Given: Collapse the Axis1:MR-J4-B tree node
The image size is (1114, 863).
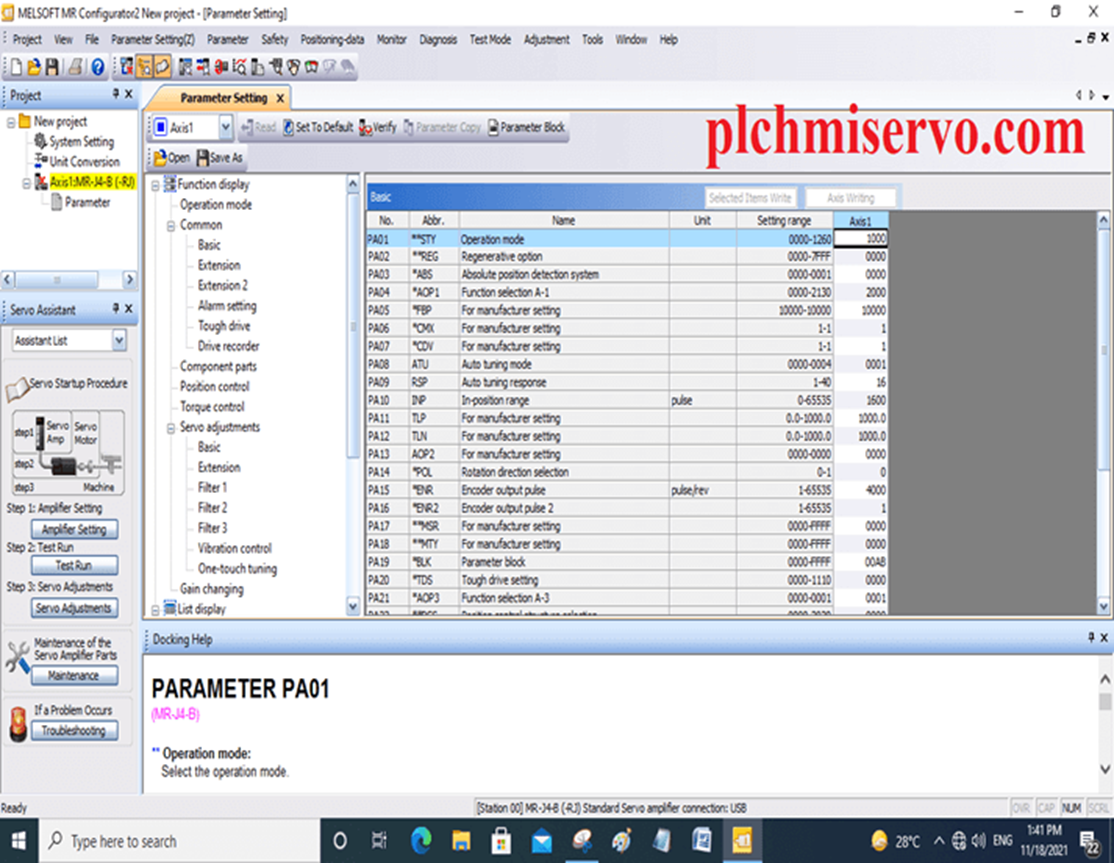Looking at the screenshot, I should coord(26,183).
